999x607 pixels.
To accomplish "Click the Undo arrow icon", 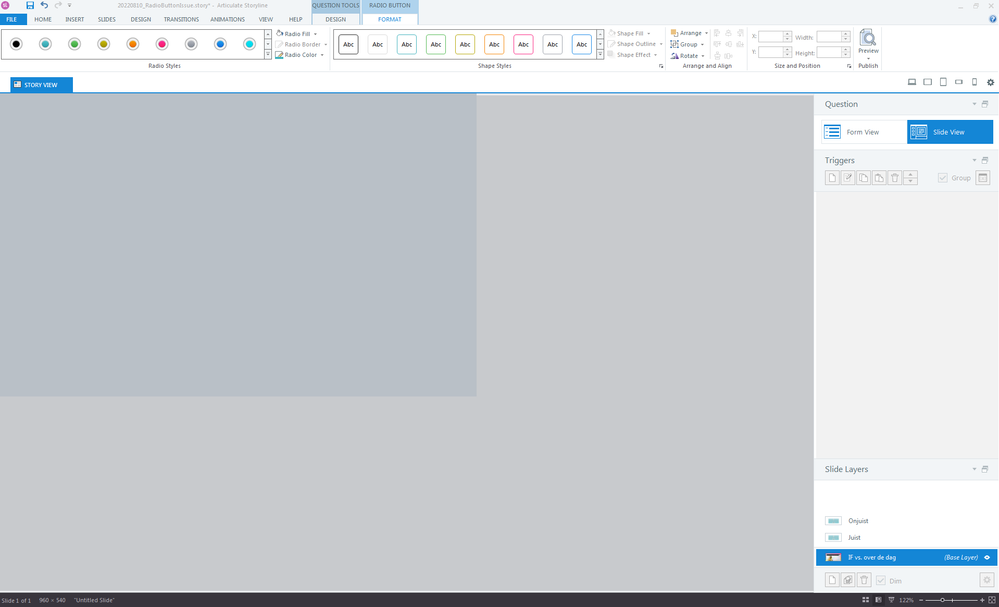I will (44, 6).
